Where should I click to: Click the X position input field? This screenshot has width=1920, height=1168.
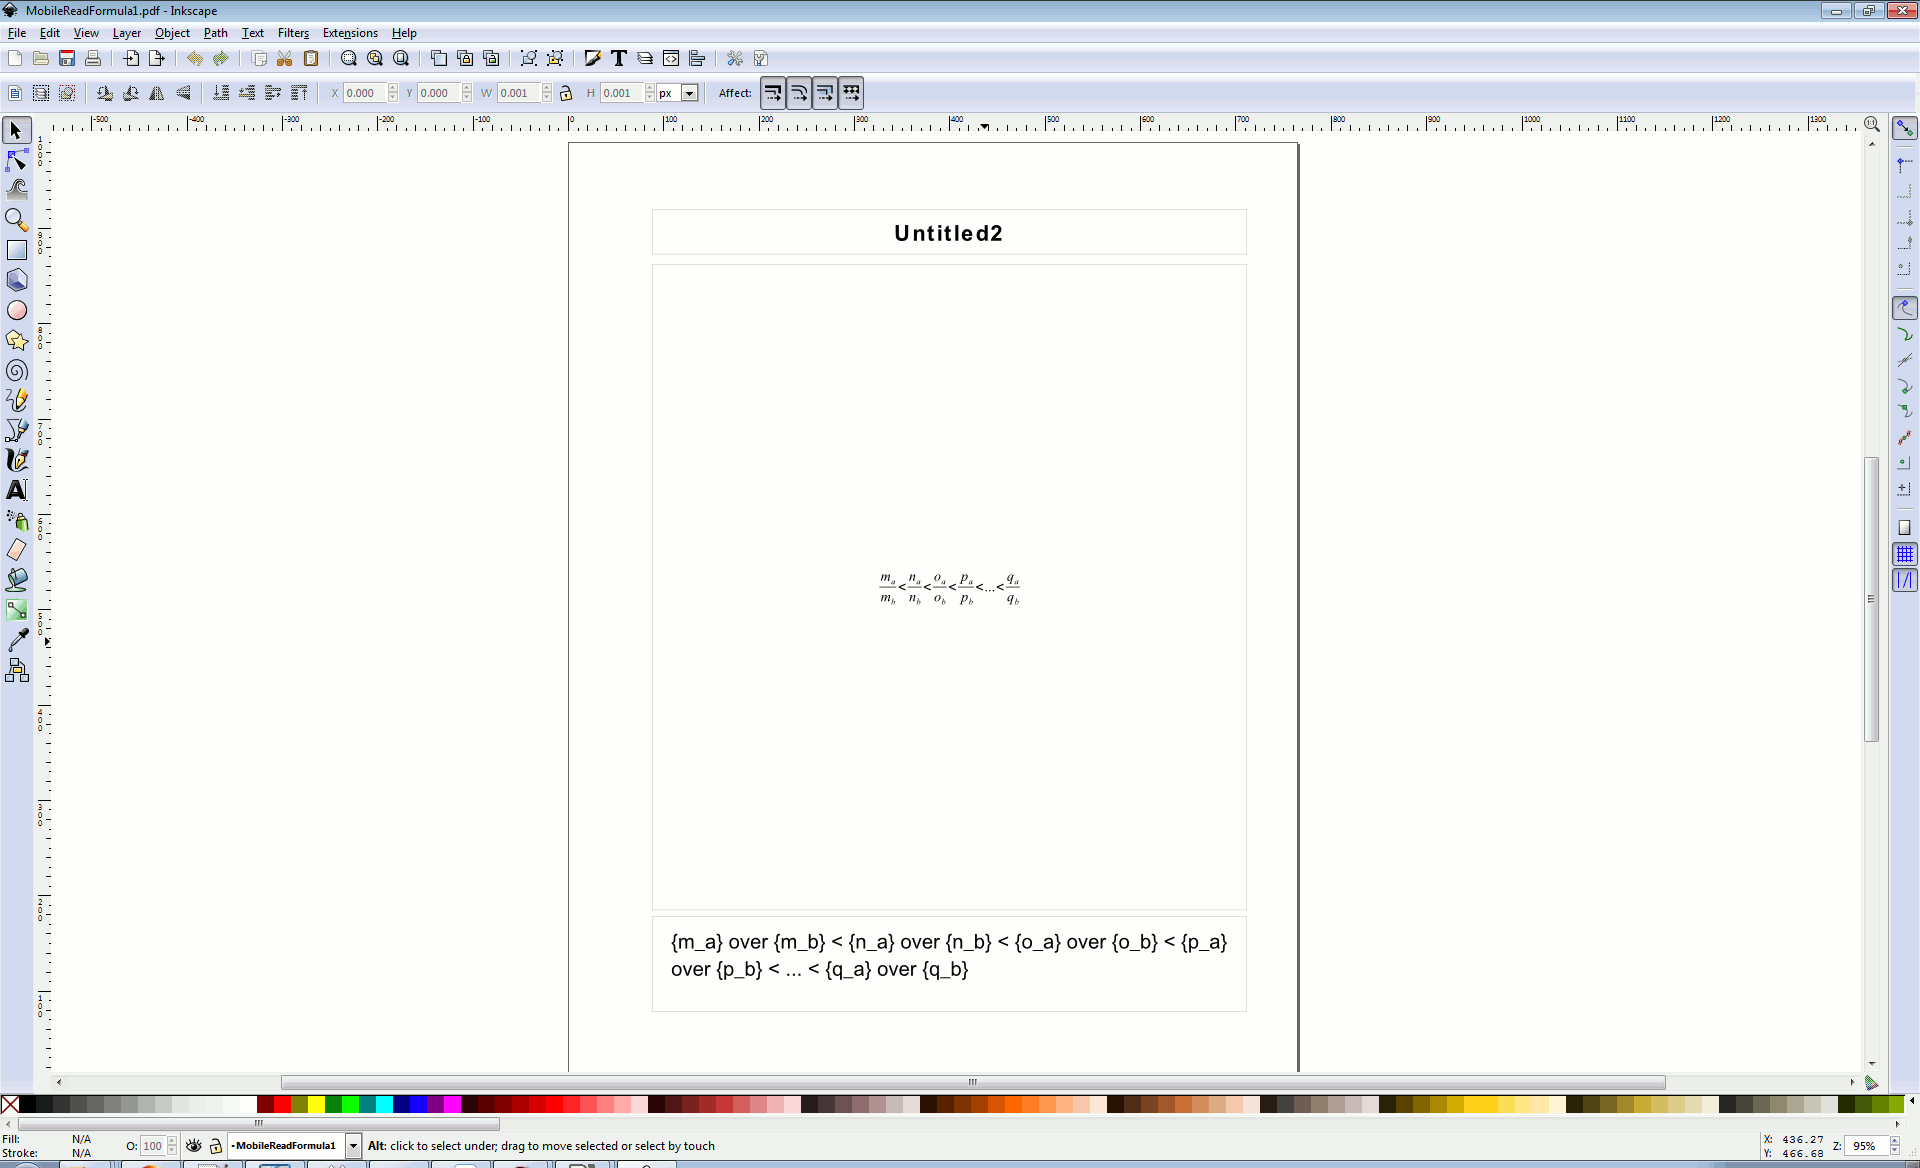(x=364, y=93)
